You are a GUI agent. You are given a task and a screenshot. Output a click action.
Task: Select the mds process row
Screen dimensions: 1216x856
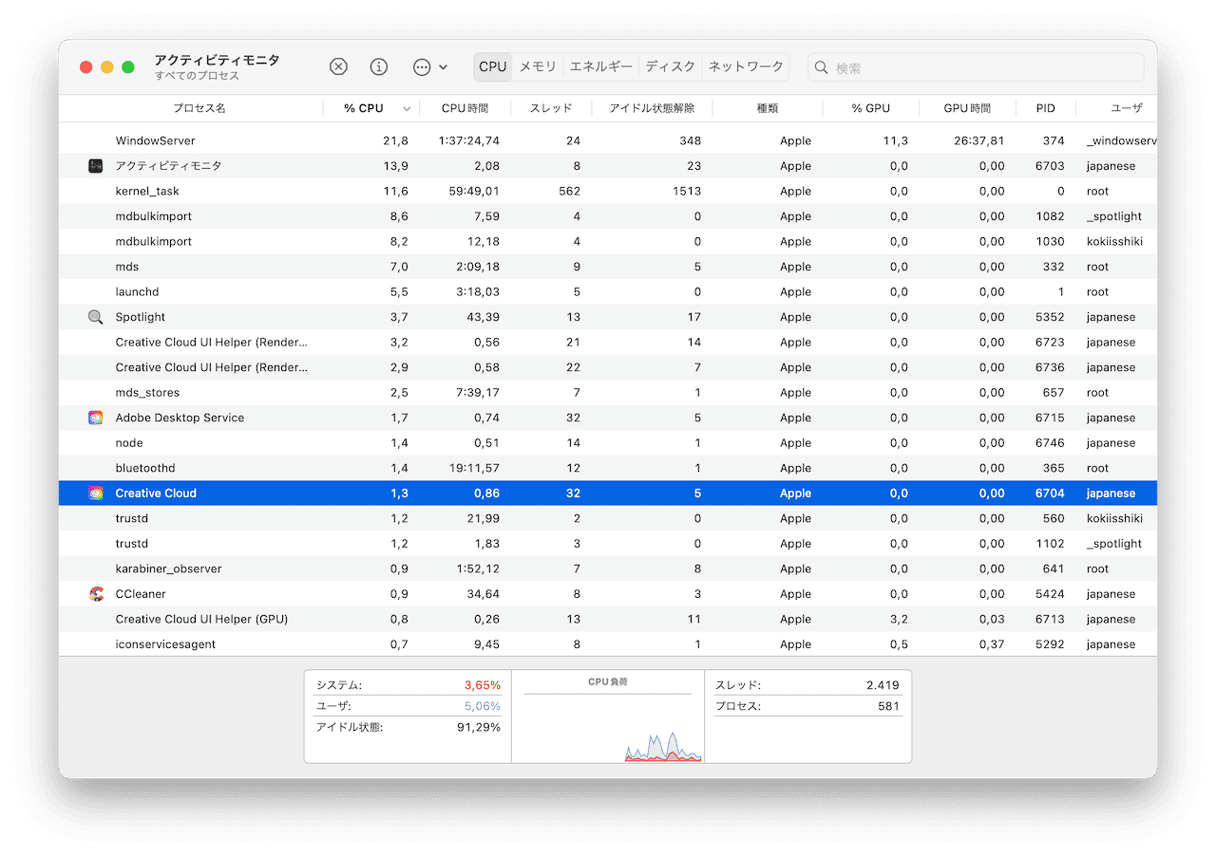coord(608,267)
